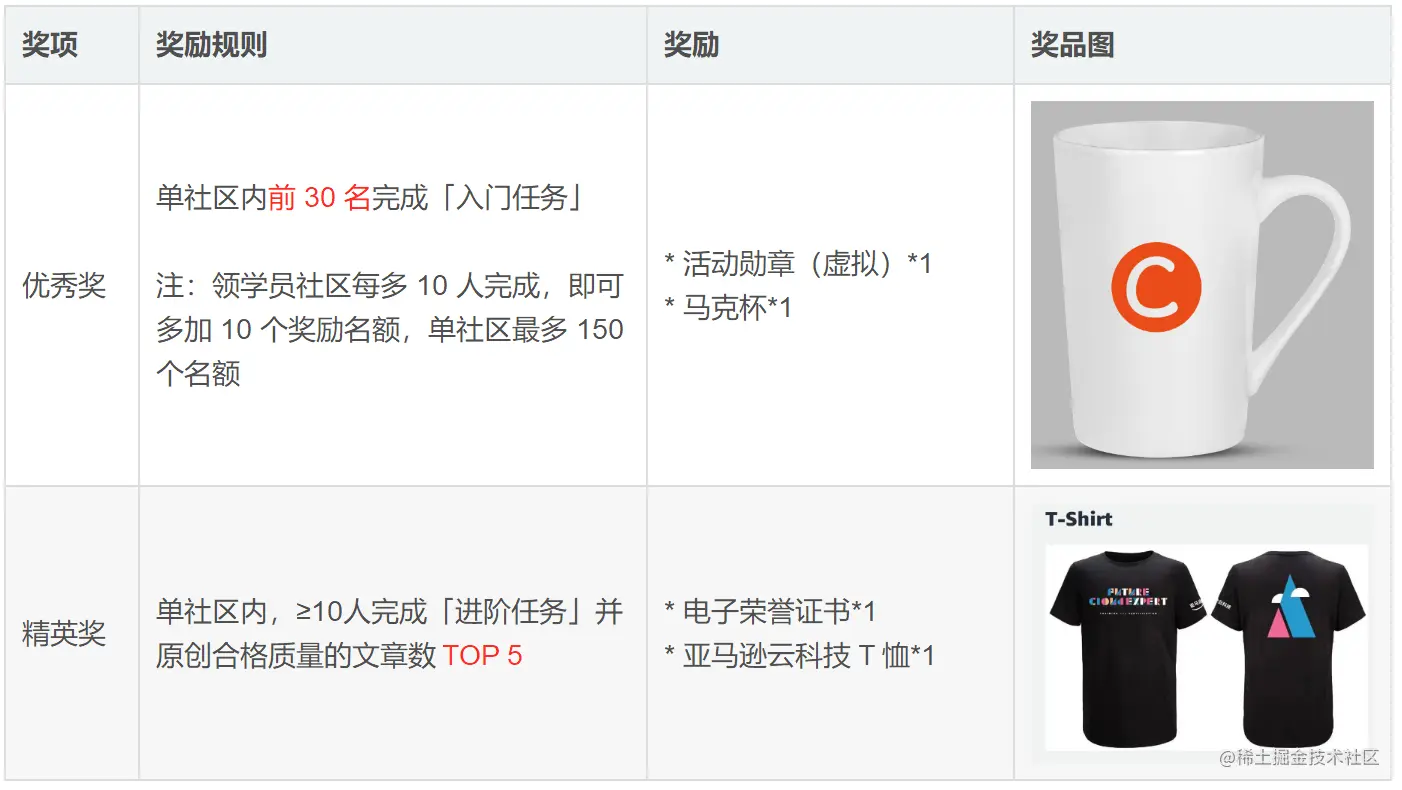Click the 奖项 column header
The height and width of the screenshot is (790, 1402).
(50, 45)
